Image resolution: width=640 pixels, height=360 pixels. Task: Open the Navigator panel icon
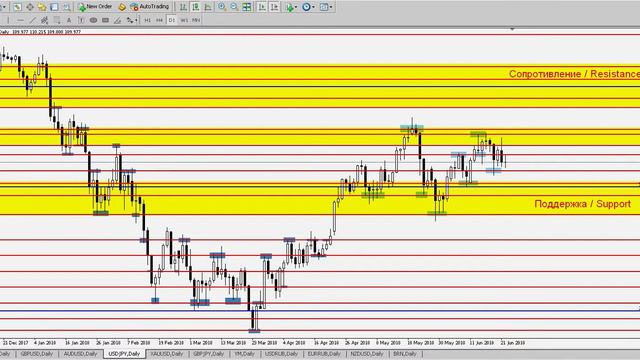point(42,7)
